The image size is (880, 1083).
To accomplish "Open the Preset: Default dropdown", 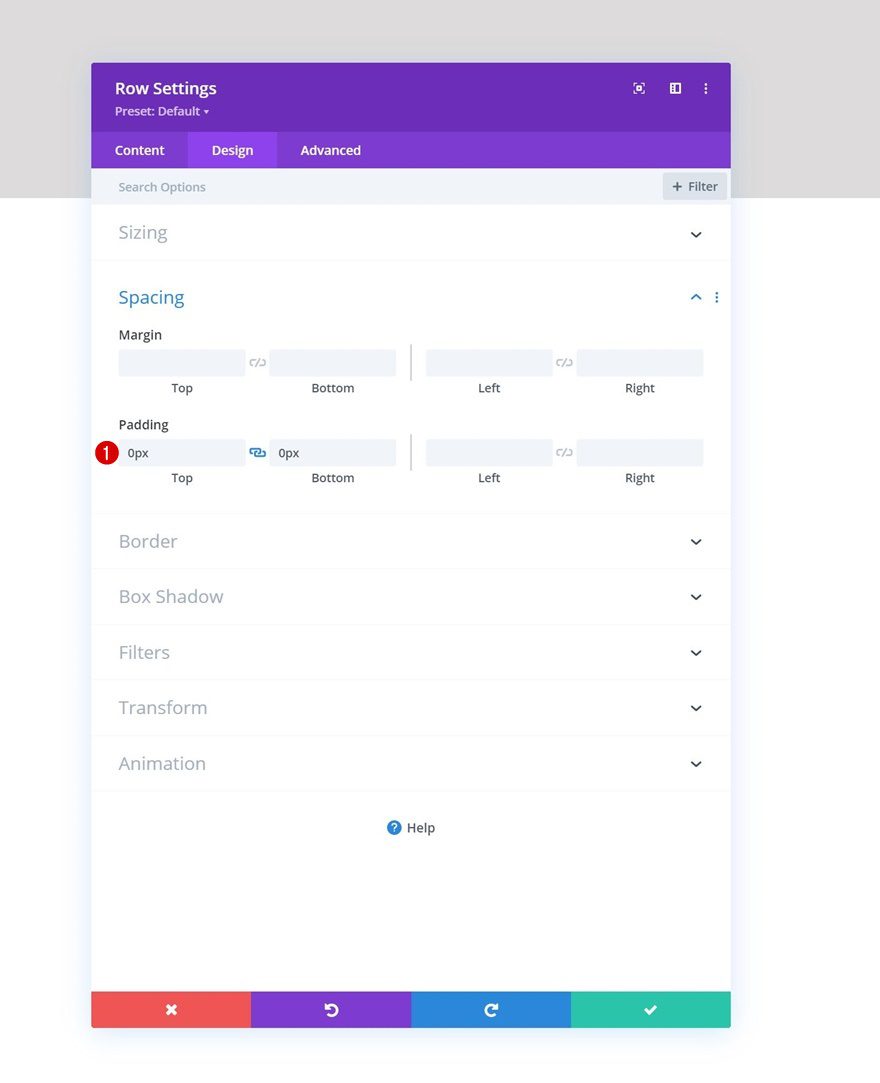I will [162, 111].
